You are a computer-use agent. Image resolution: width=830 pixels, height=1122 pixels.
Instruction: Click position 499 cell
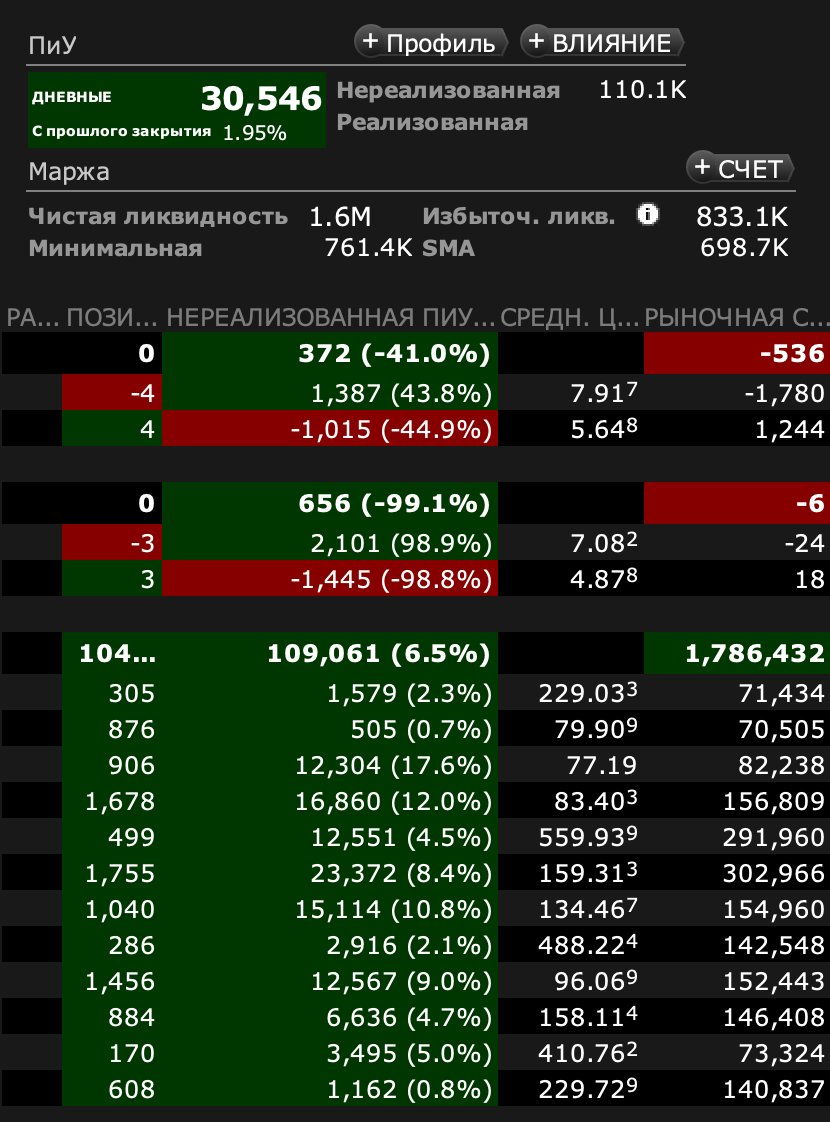tap(112, 836)
